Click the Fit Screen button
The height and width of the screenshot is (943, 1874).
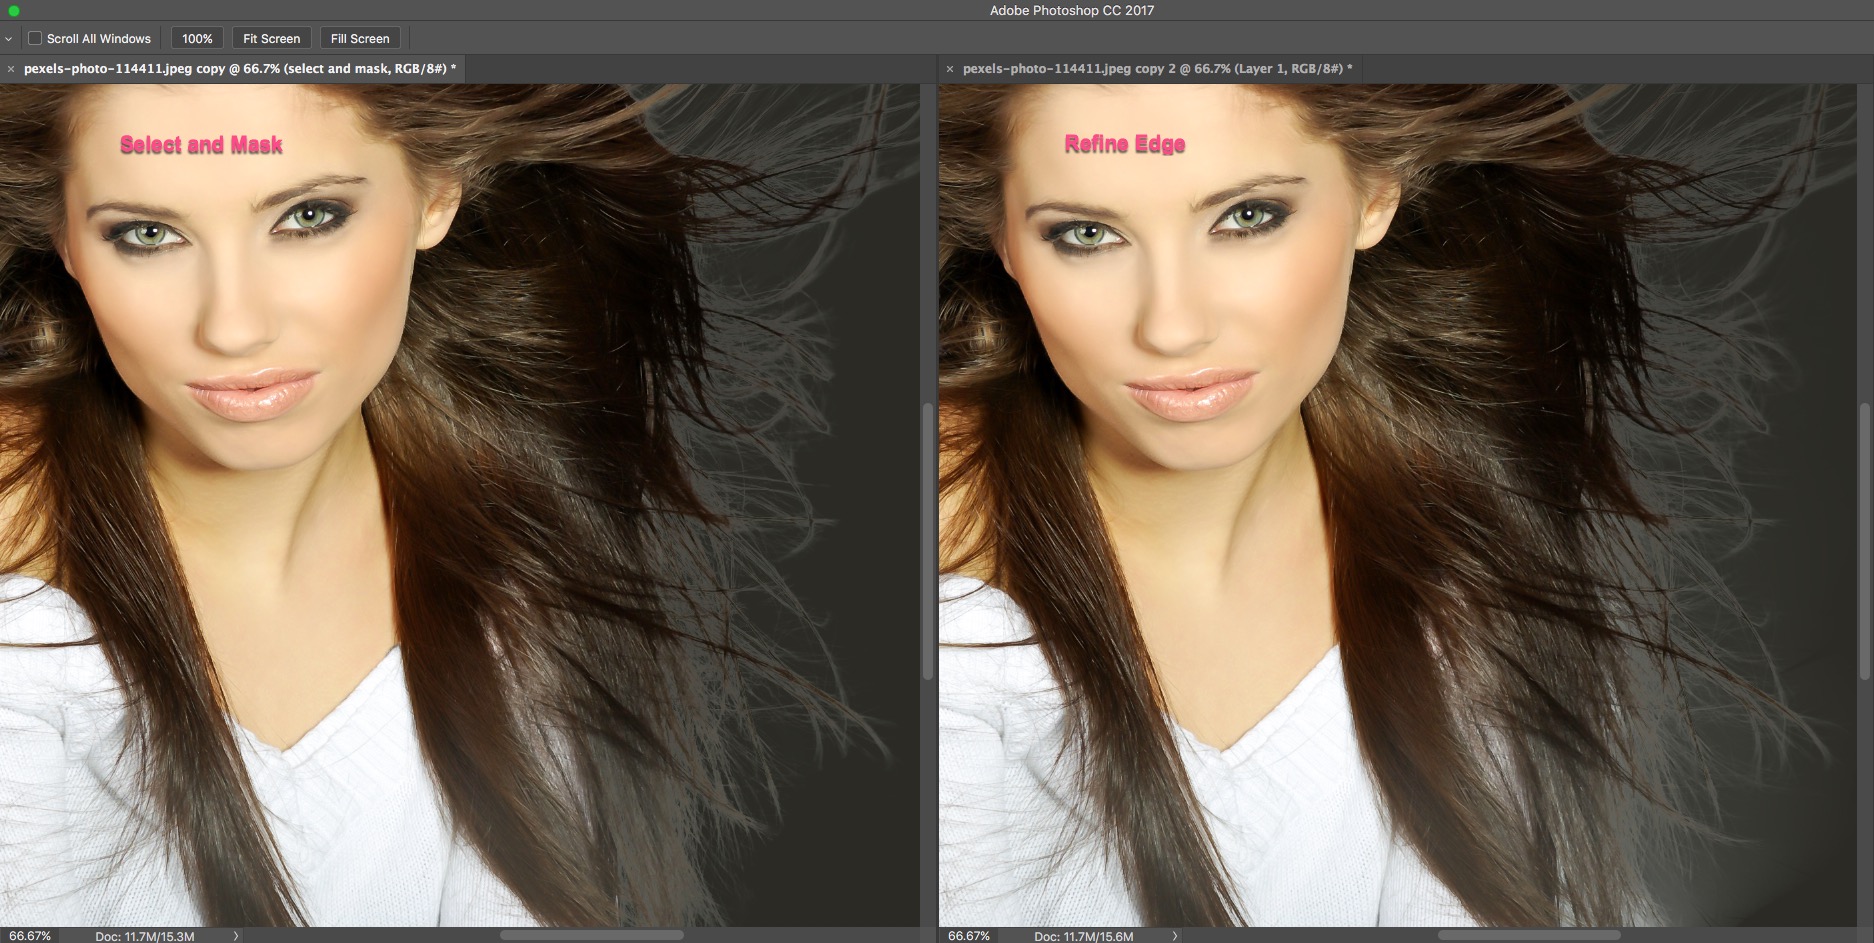pyautogui.click(x=271, y=38)
